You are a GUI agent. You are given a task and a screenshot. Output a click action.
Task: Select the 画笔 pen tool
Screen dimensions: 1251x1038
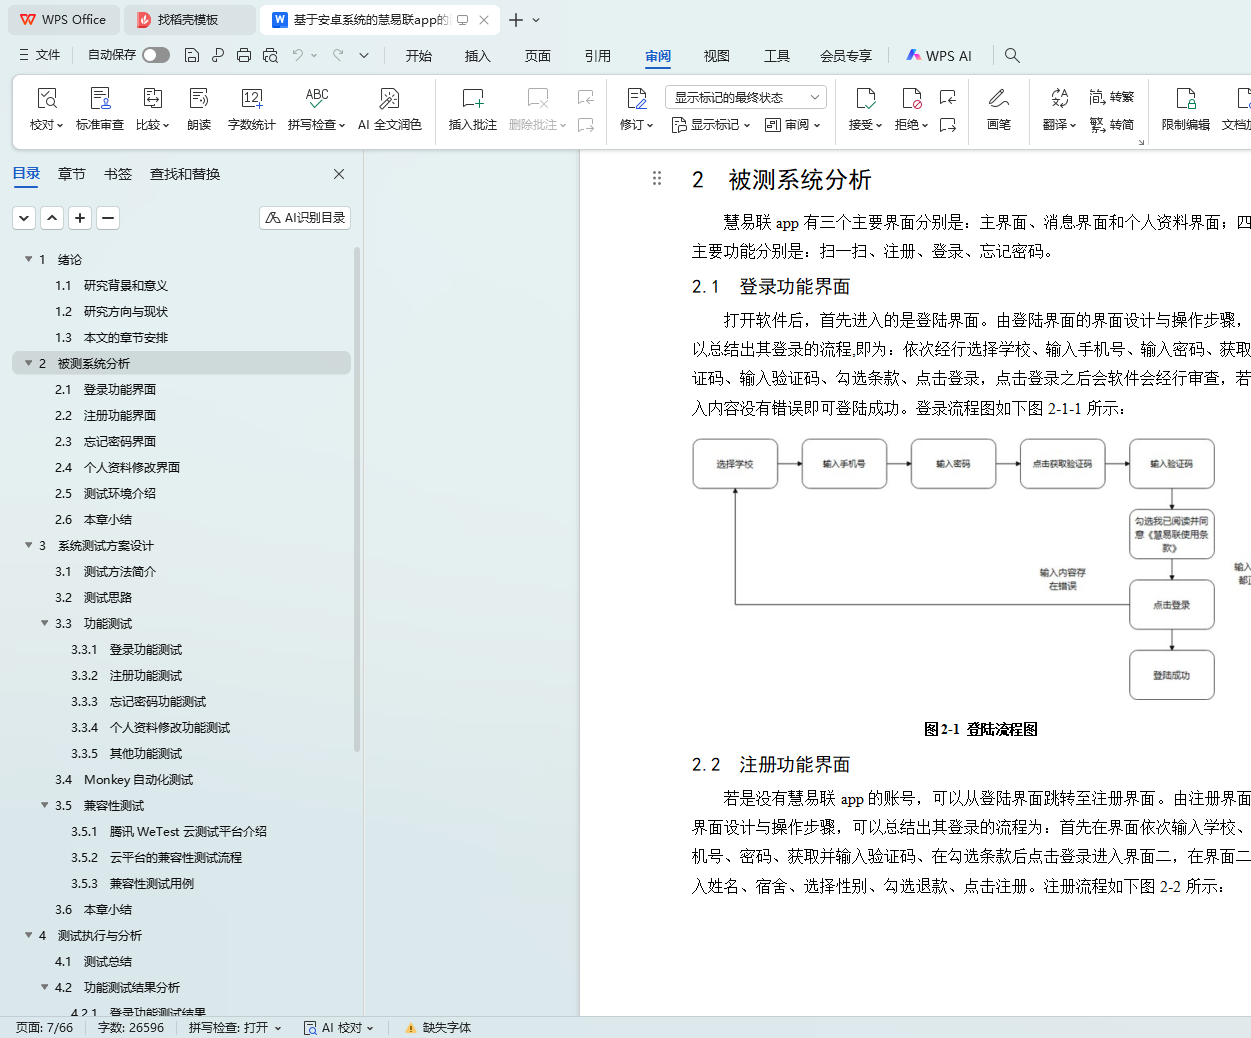coord(998,99)
